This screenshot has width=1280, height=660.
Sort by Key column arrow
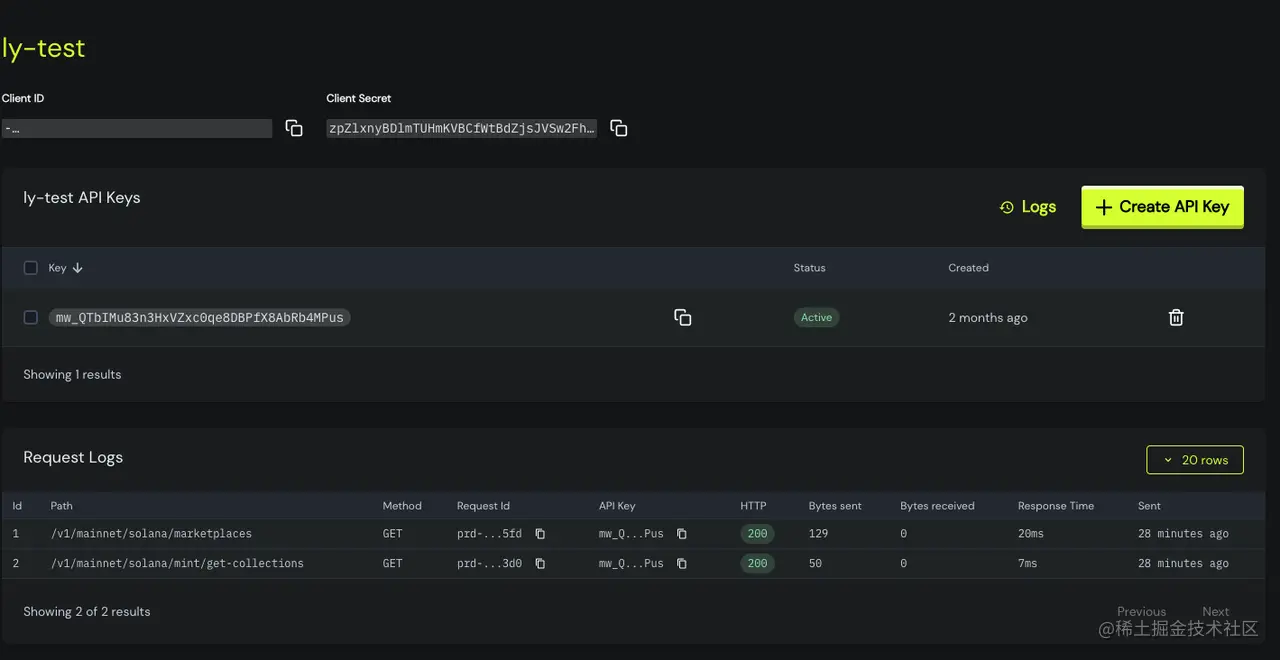[78, 268]
